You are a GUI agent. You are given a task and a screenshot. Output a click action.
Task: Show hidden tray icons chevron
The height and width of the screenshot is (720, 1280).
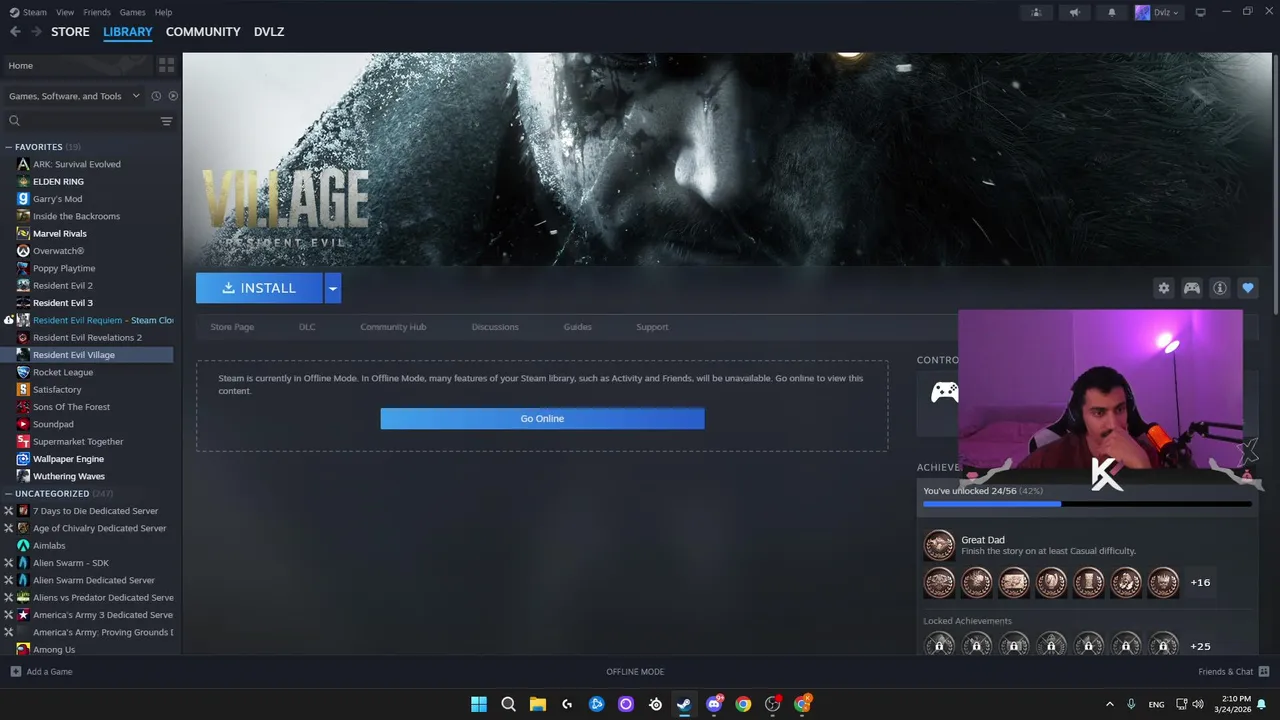[x=1109, y=704]
